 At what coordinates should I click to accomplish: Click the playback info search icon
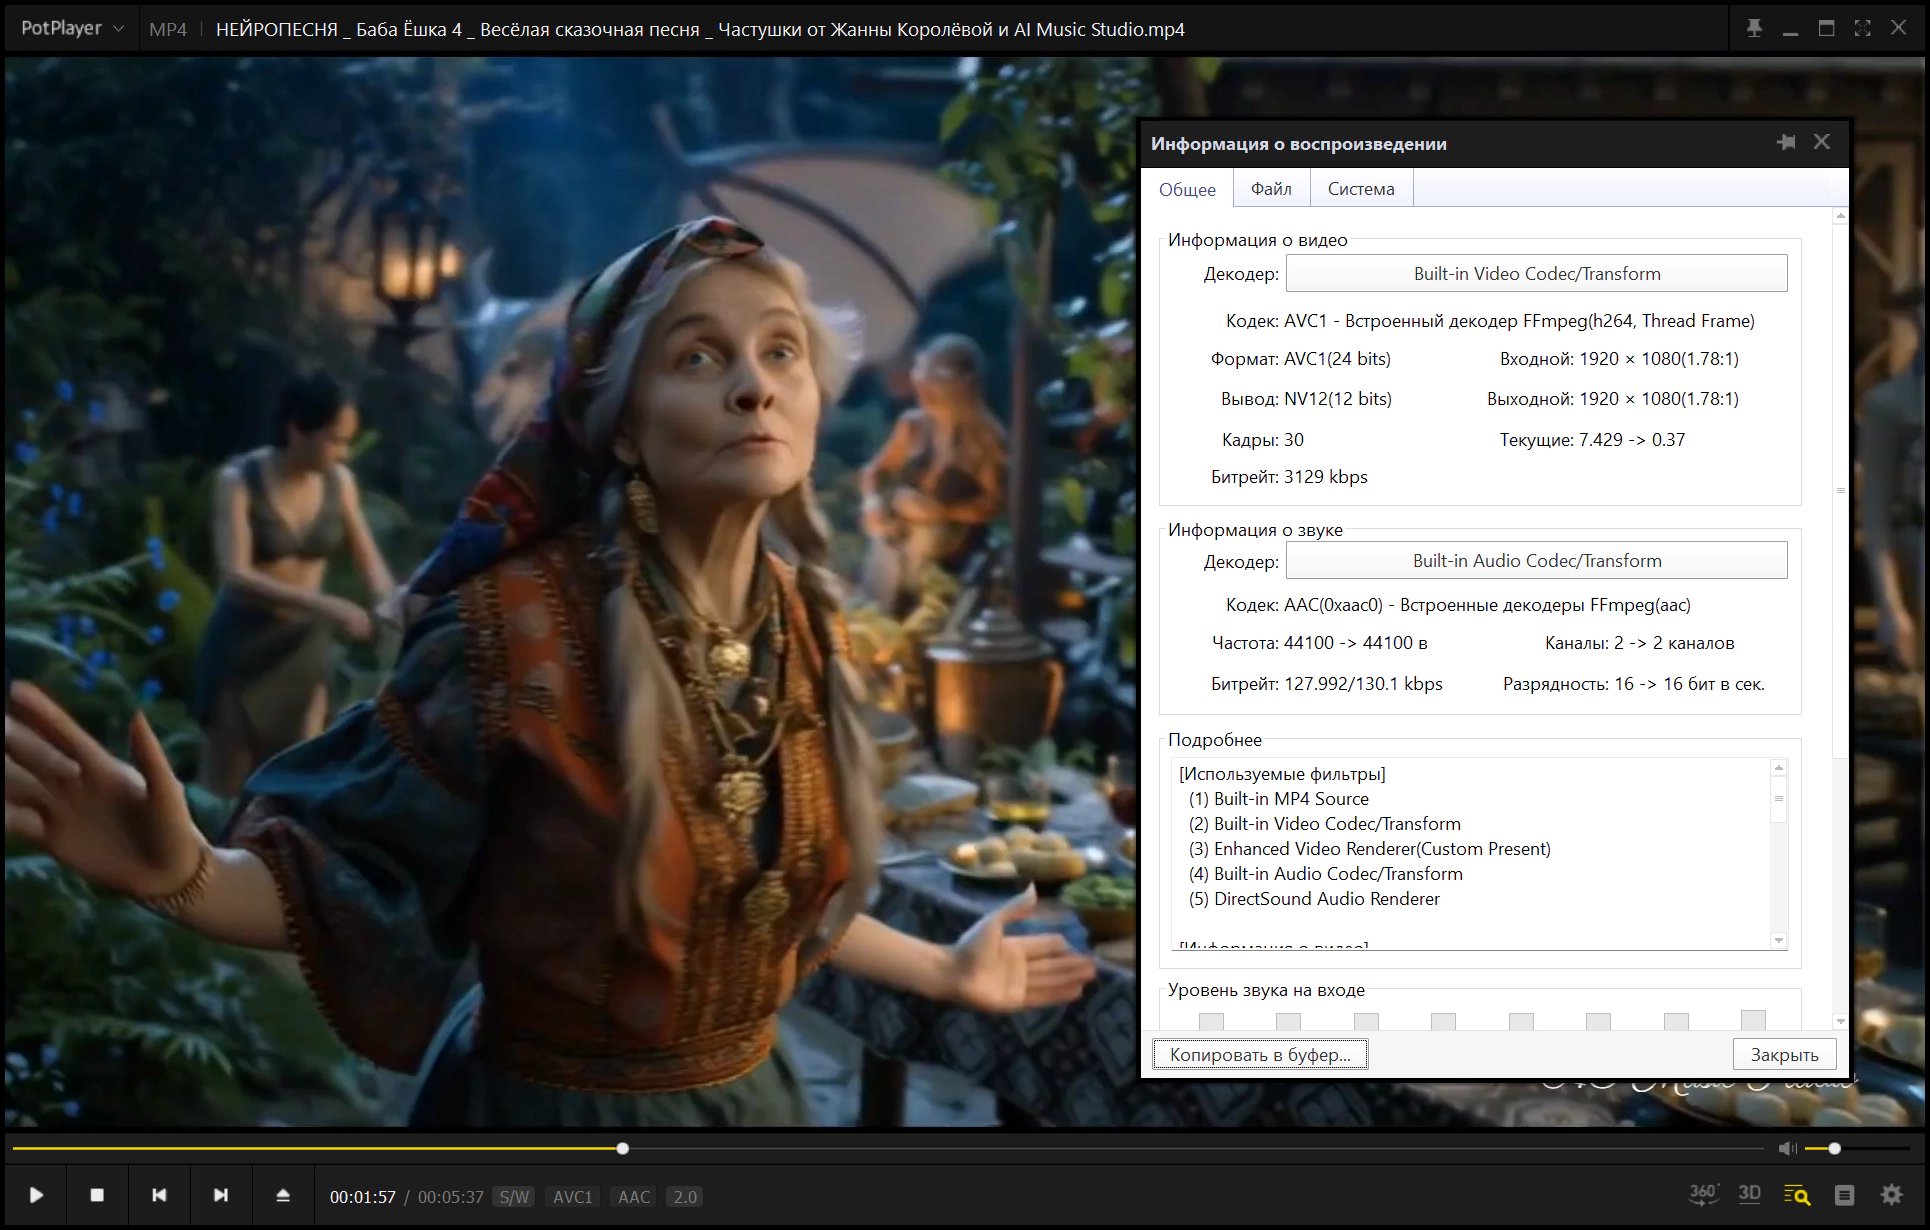click(1797, 1195)
